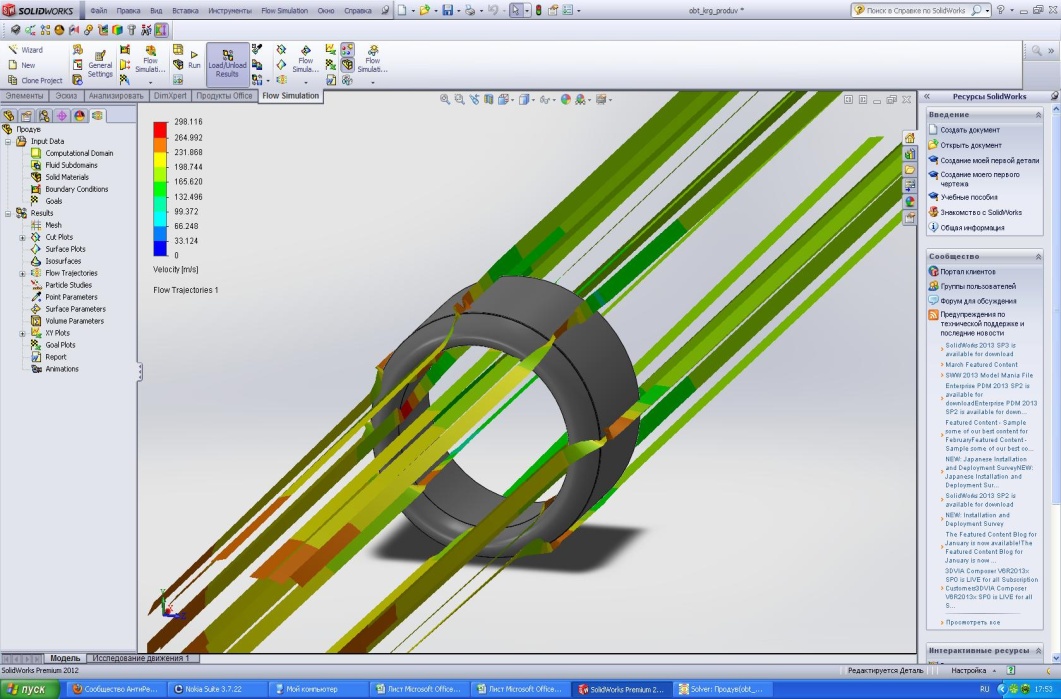Open the Custom Properties task pane icon
1061x699 pixels.
click(x=910, y=217)
